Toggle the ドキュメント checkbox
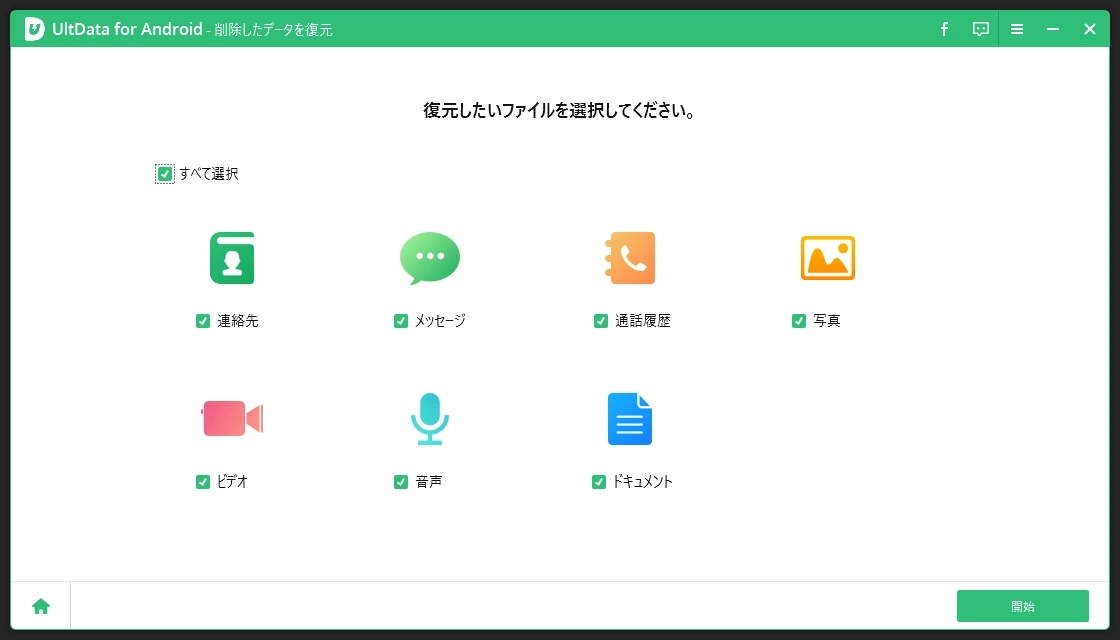 pyautogui.click(x=600, y=481)
